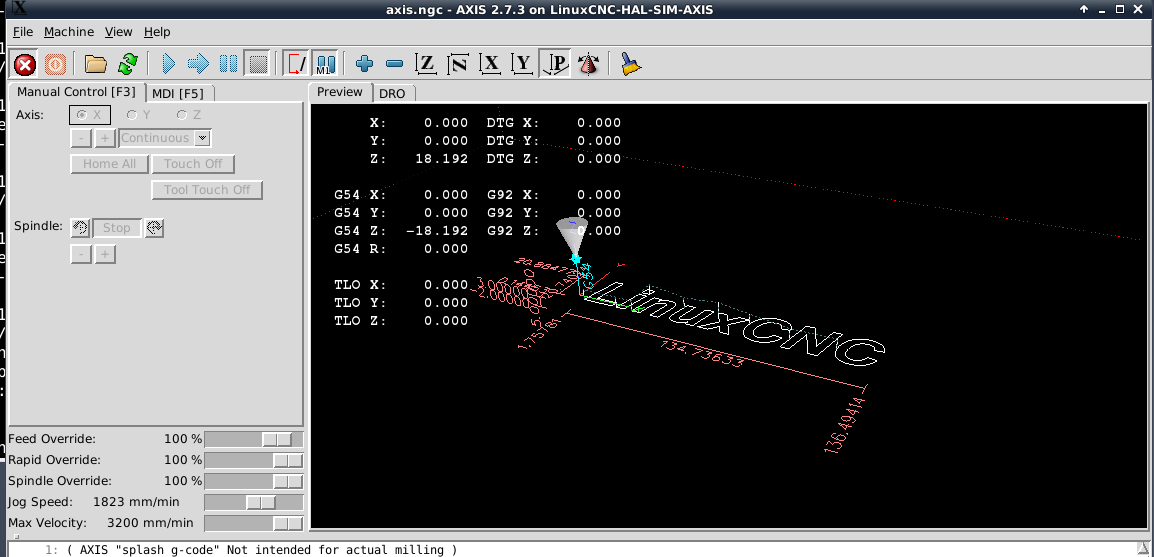Open the Continuous jog increment dropdown
The height and width of the screenshot is (557, 1154).
(166, 138)
